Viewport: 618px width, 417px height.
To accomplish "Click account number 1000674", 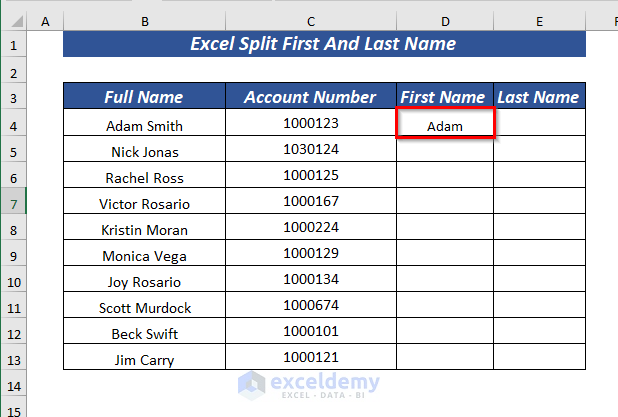I will pyautogui.click(x=311, y=305).
